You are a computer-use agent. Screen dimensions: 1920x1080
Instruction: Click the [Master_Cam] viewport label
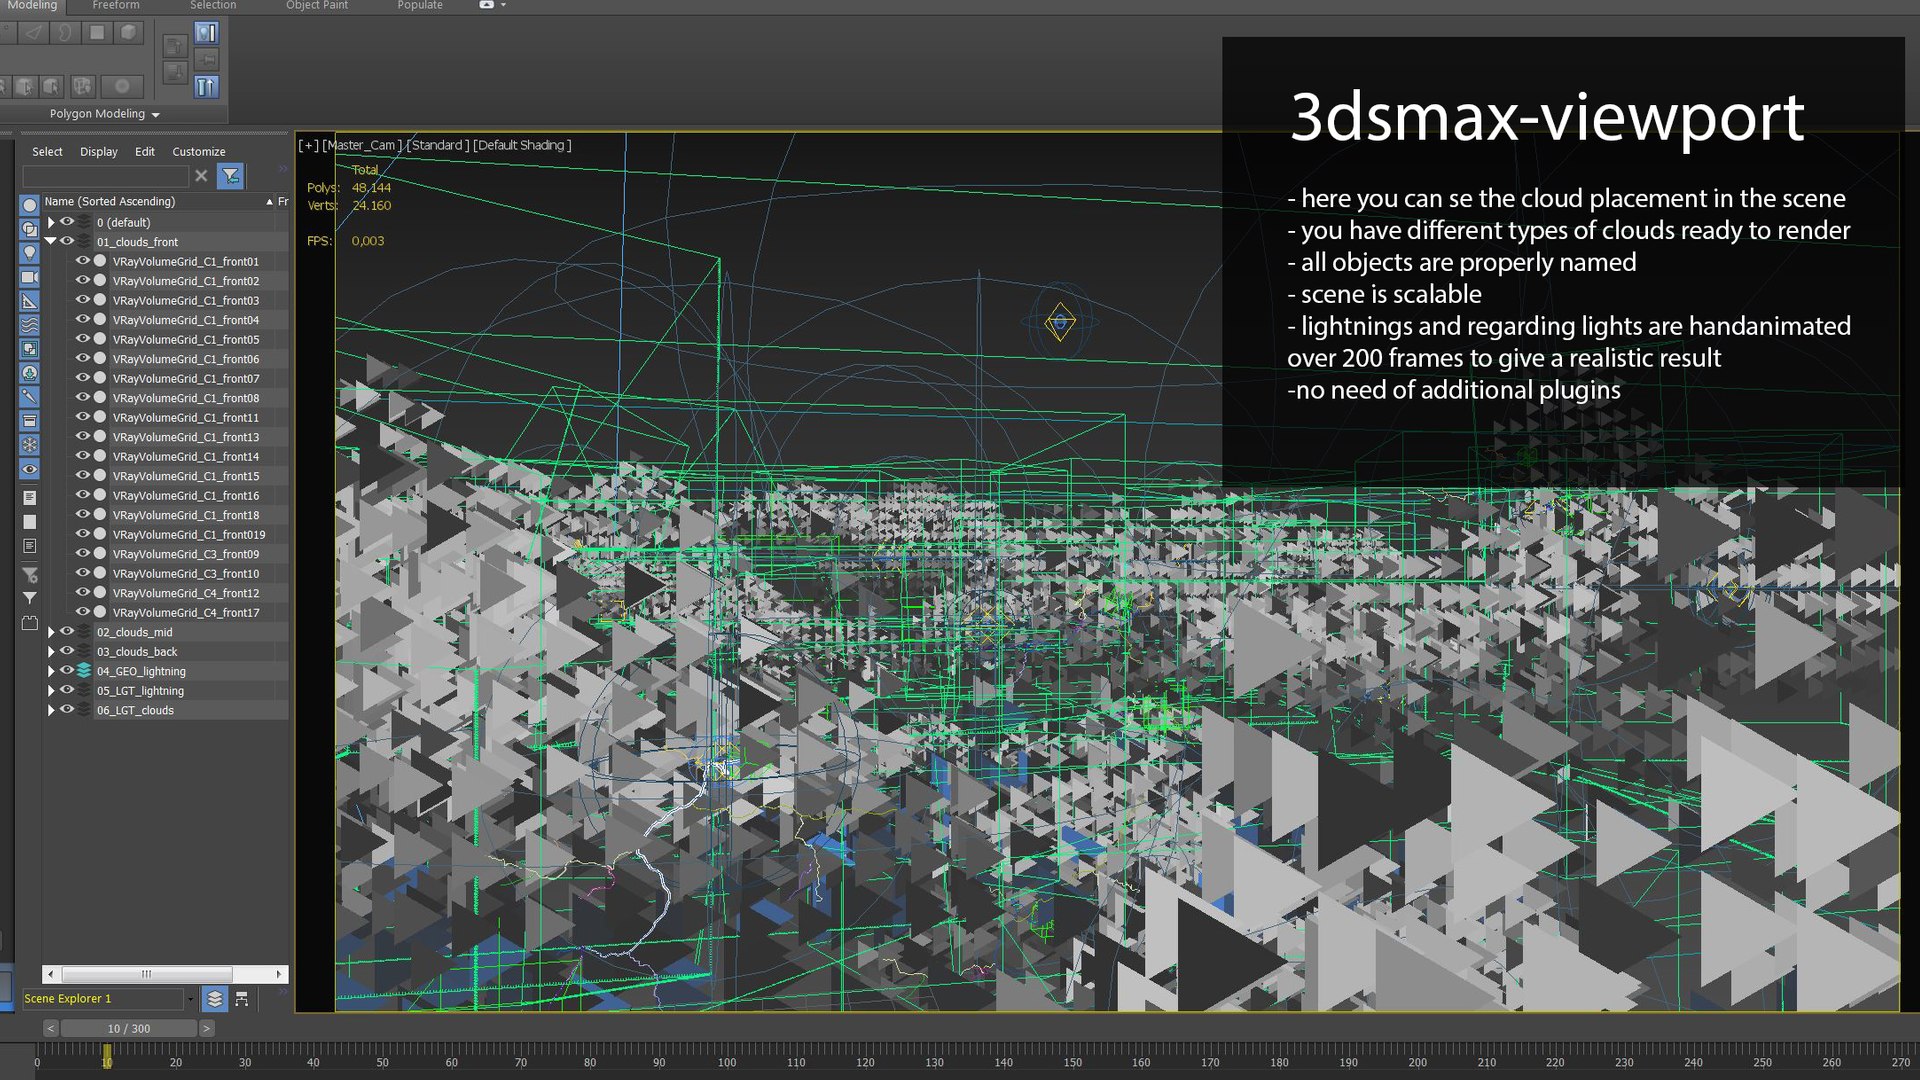pos(362,145)
